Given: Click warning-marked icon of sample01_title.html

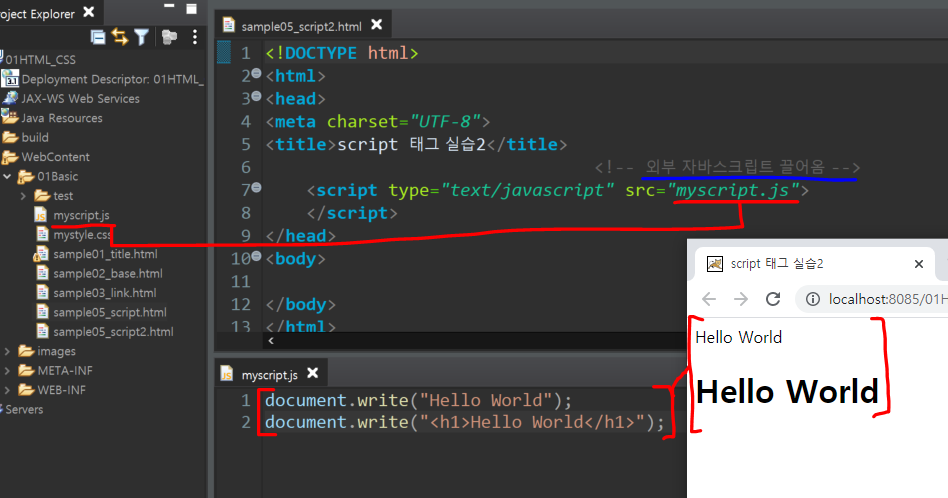Looking at the screenshot, I should [x=41, y=254].
